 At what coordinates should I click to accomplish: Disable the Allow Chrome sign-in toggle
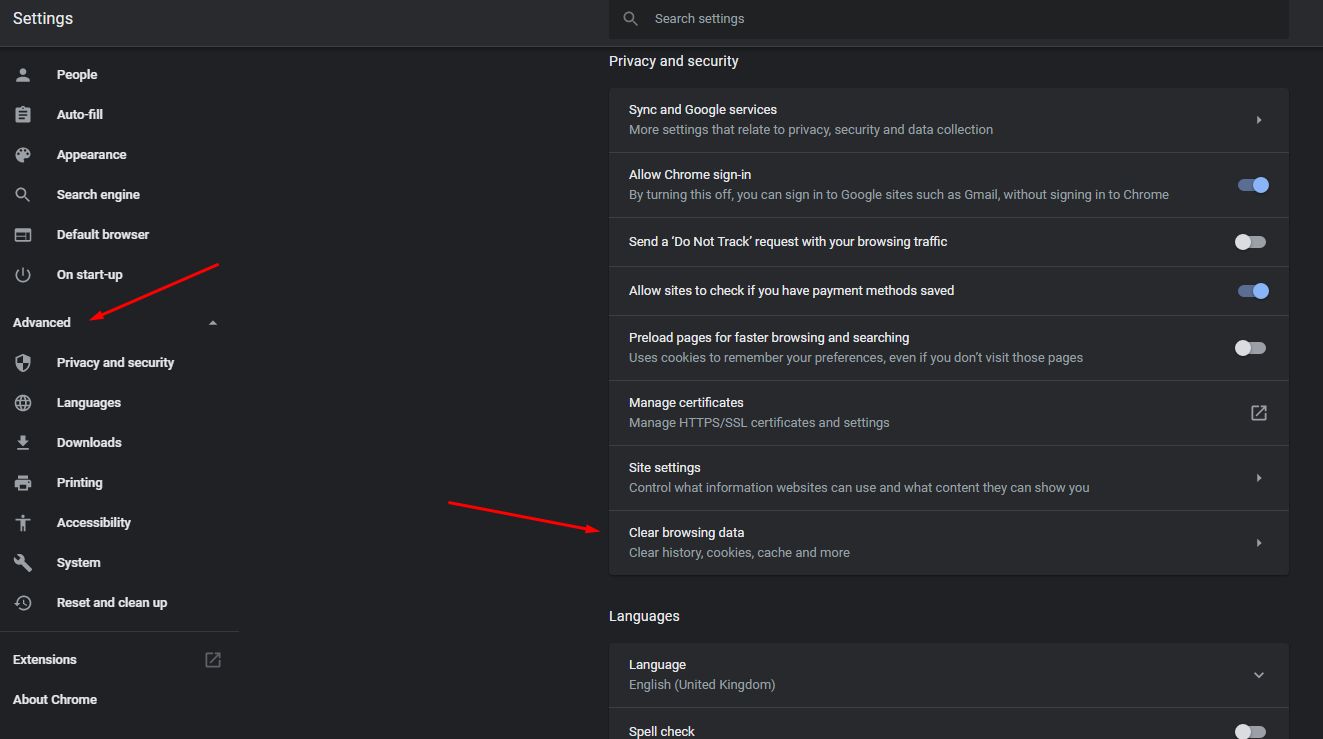pyautogui.click(x=1252, y=185)
